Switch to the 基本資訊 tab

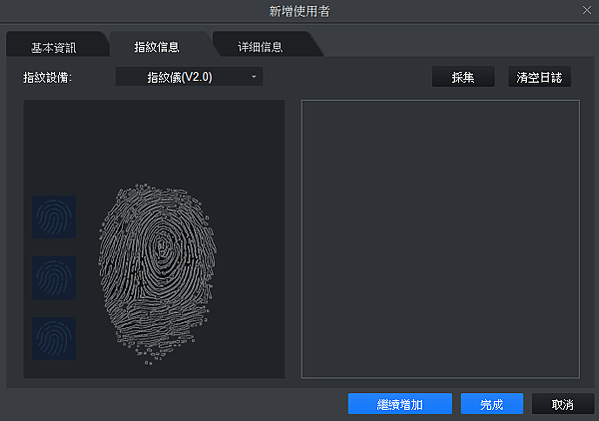(x=54, y=47)
